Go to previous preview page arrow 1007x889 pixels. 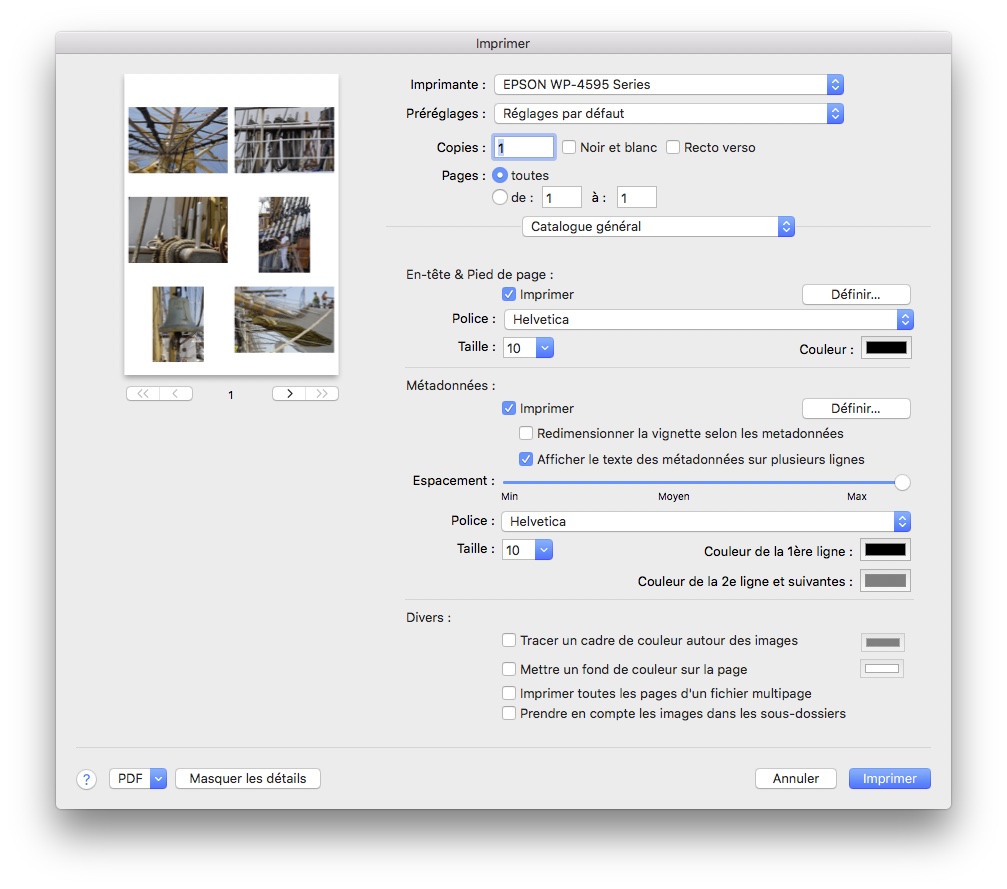coord(176,394)
